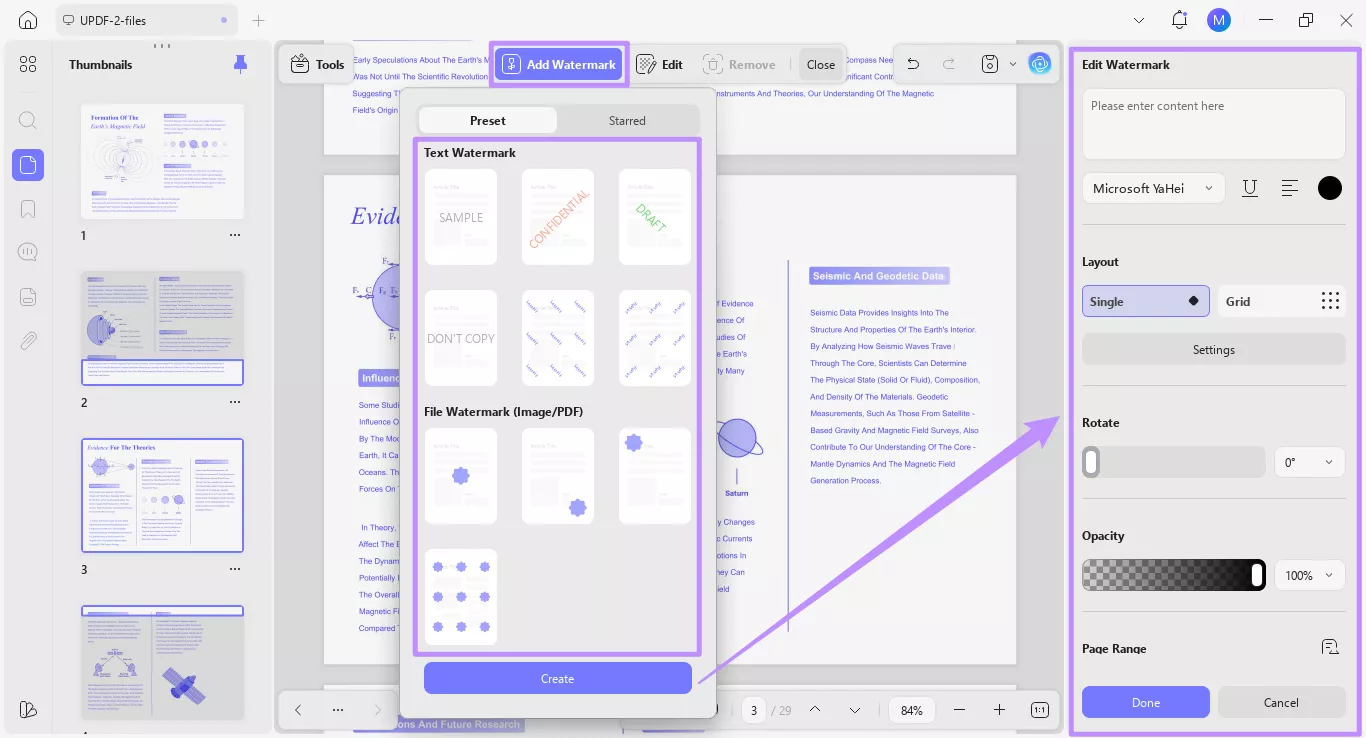Open the notifications bell
This screenshot has height=738, width=1366.
1180,20
